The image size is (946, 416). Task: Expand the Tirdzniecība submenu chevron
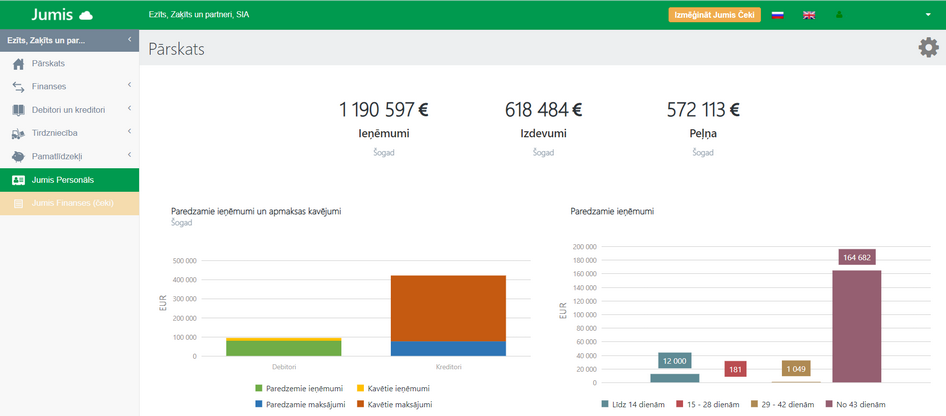[x=129, y=132]
